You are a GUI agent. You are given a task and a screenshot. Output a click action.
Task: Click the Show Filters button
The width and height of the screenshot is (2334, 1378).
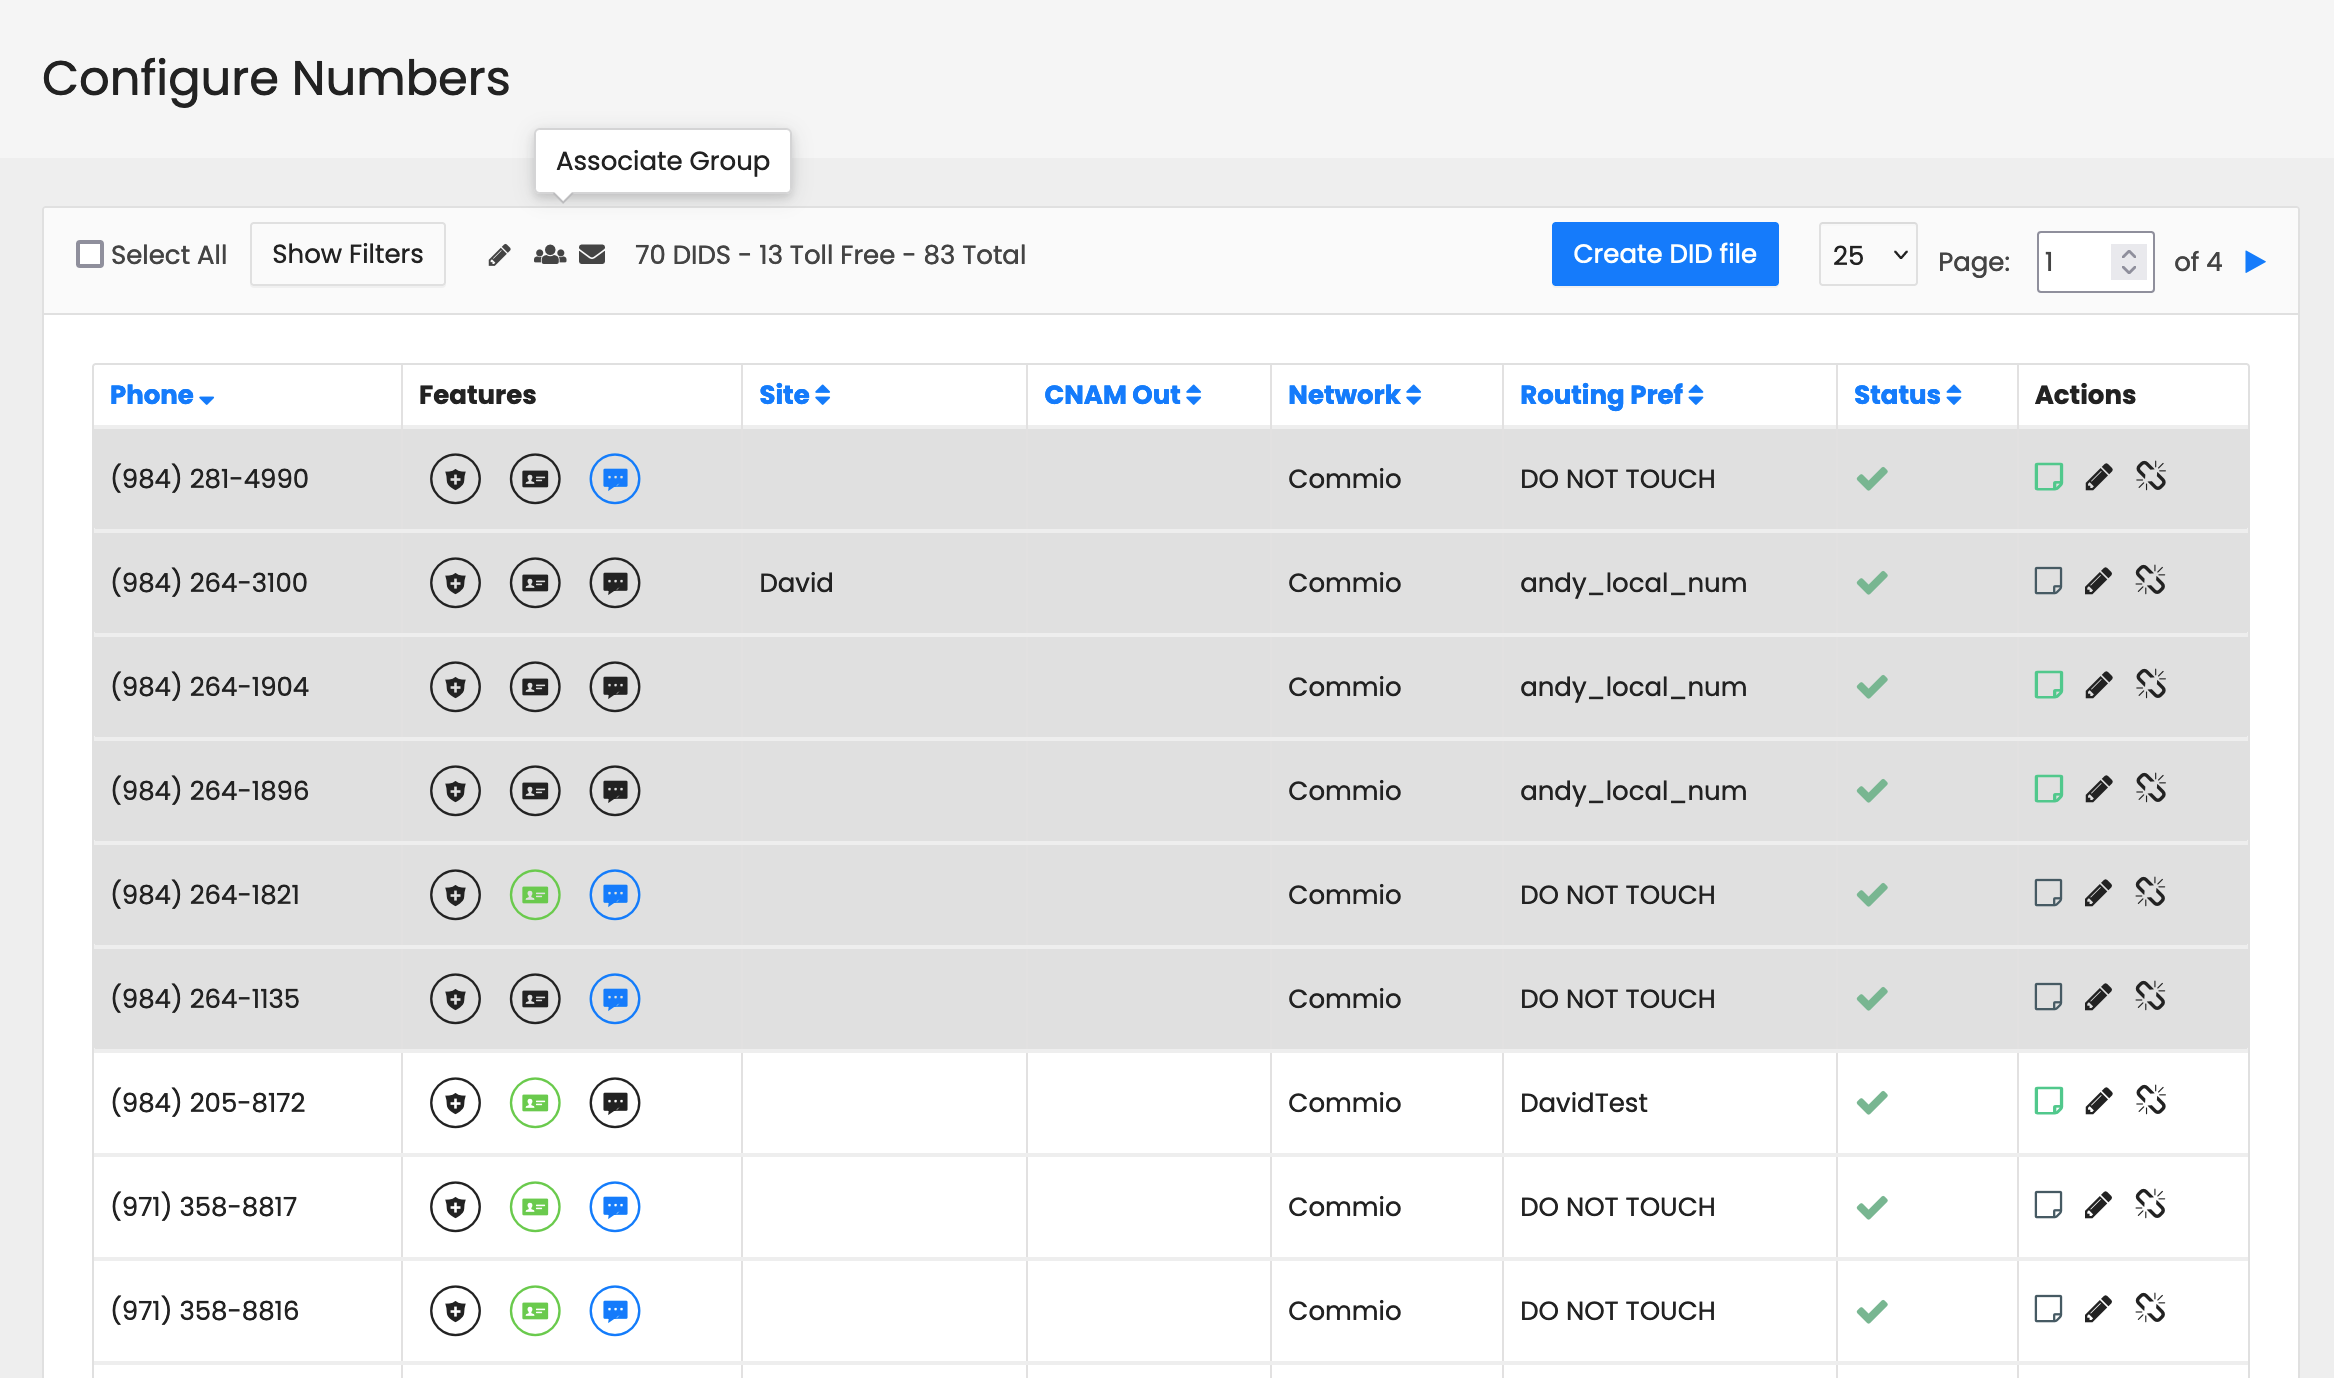(348, 254)
